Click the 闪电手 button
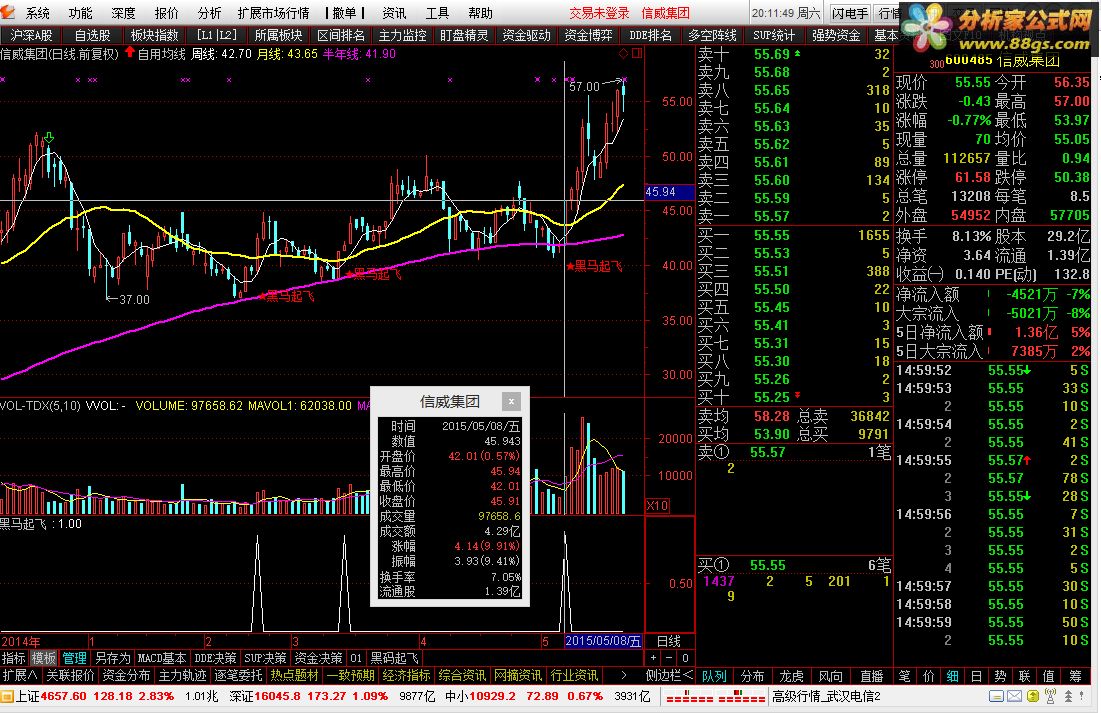Image resolution: width=1101 pixels, height=713 pixels. click(850, 13)
